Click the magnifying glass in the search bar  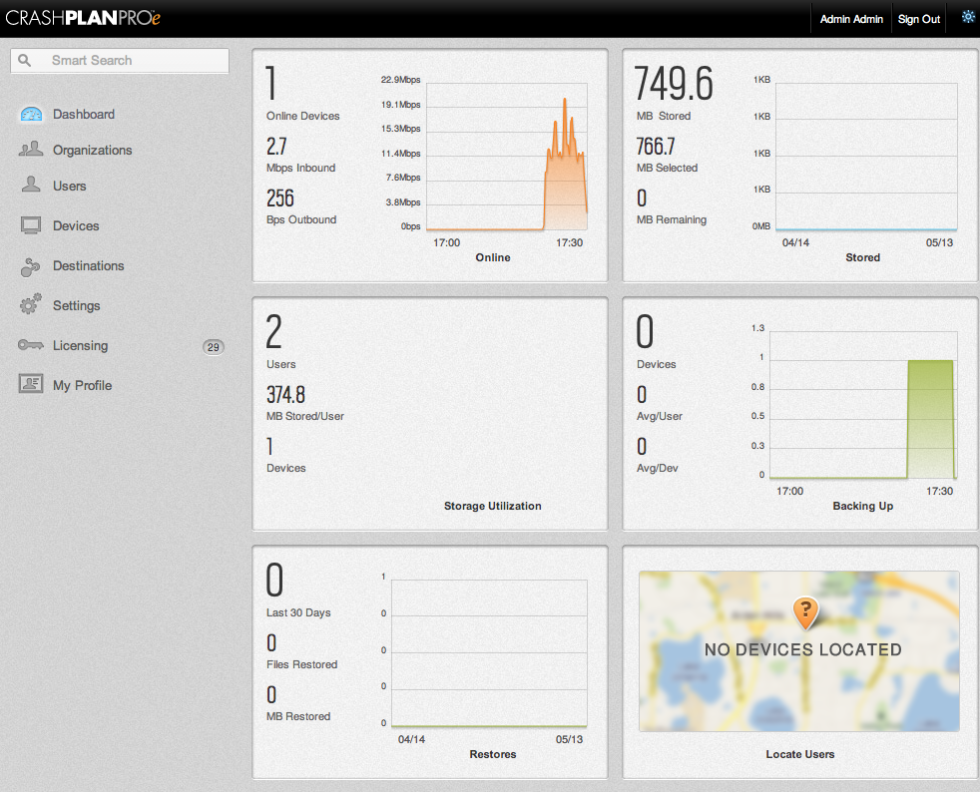(x=24, y=60)
